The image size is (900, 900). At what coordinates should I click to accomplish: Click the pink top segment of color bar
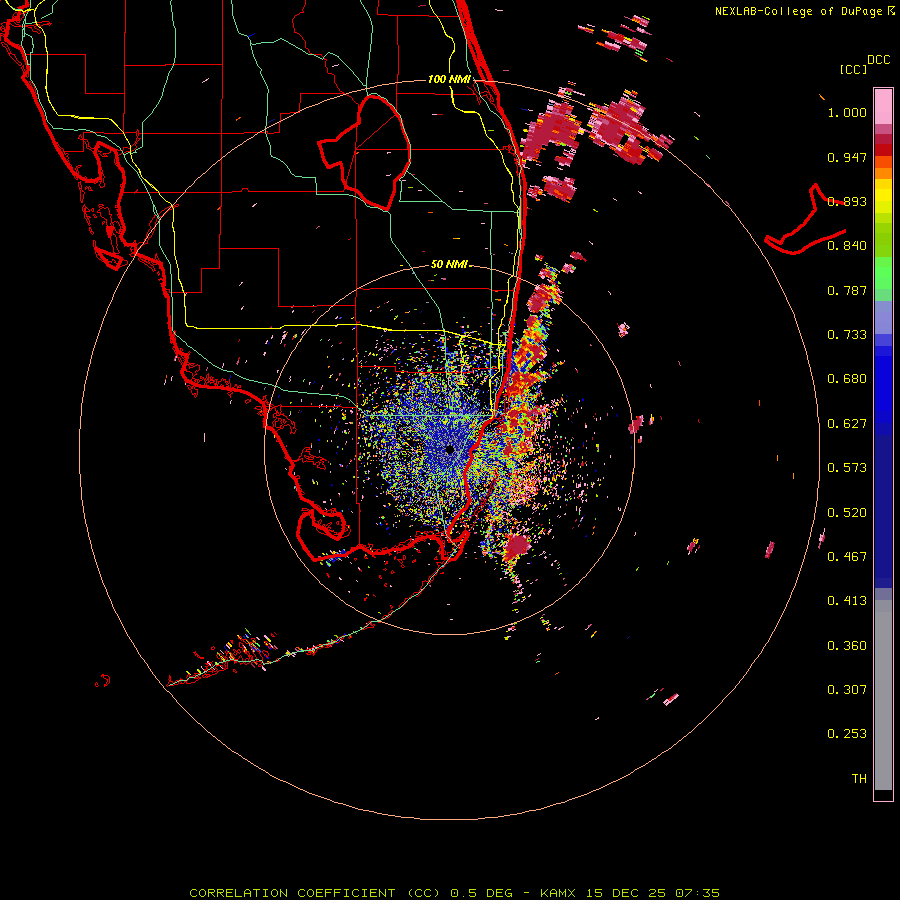pos(883,107)
